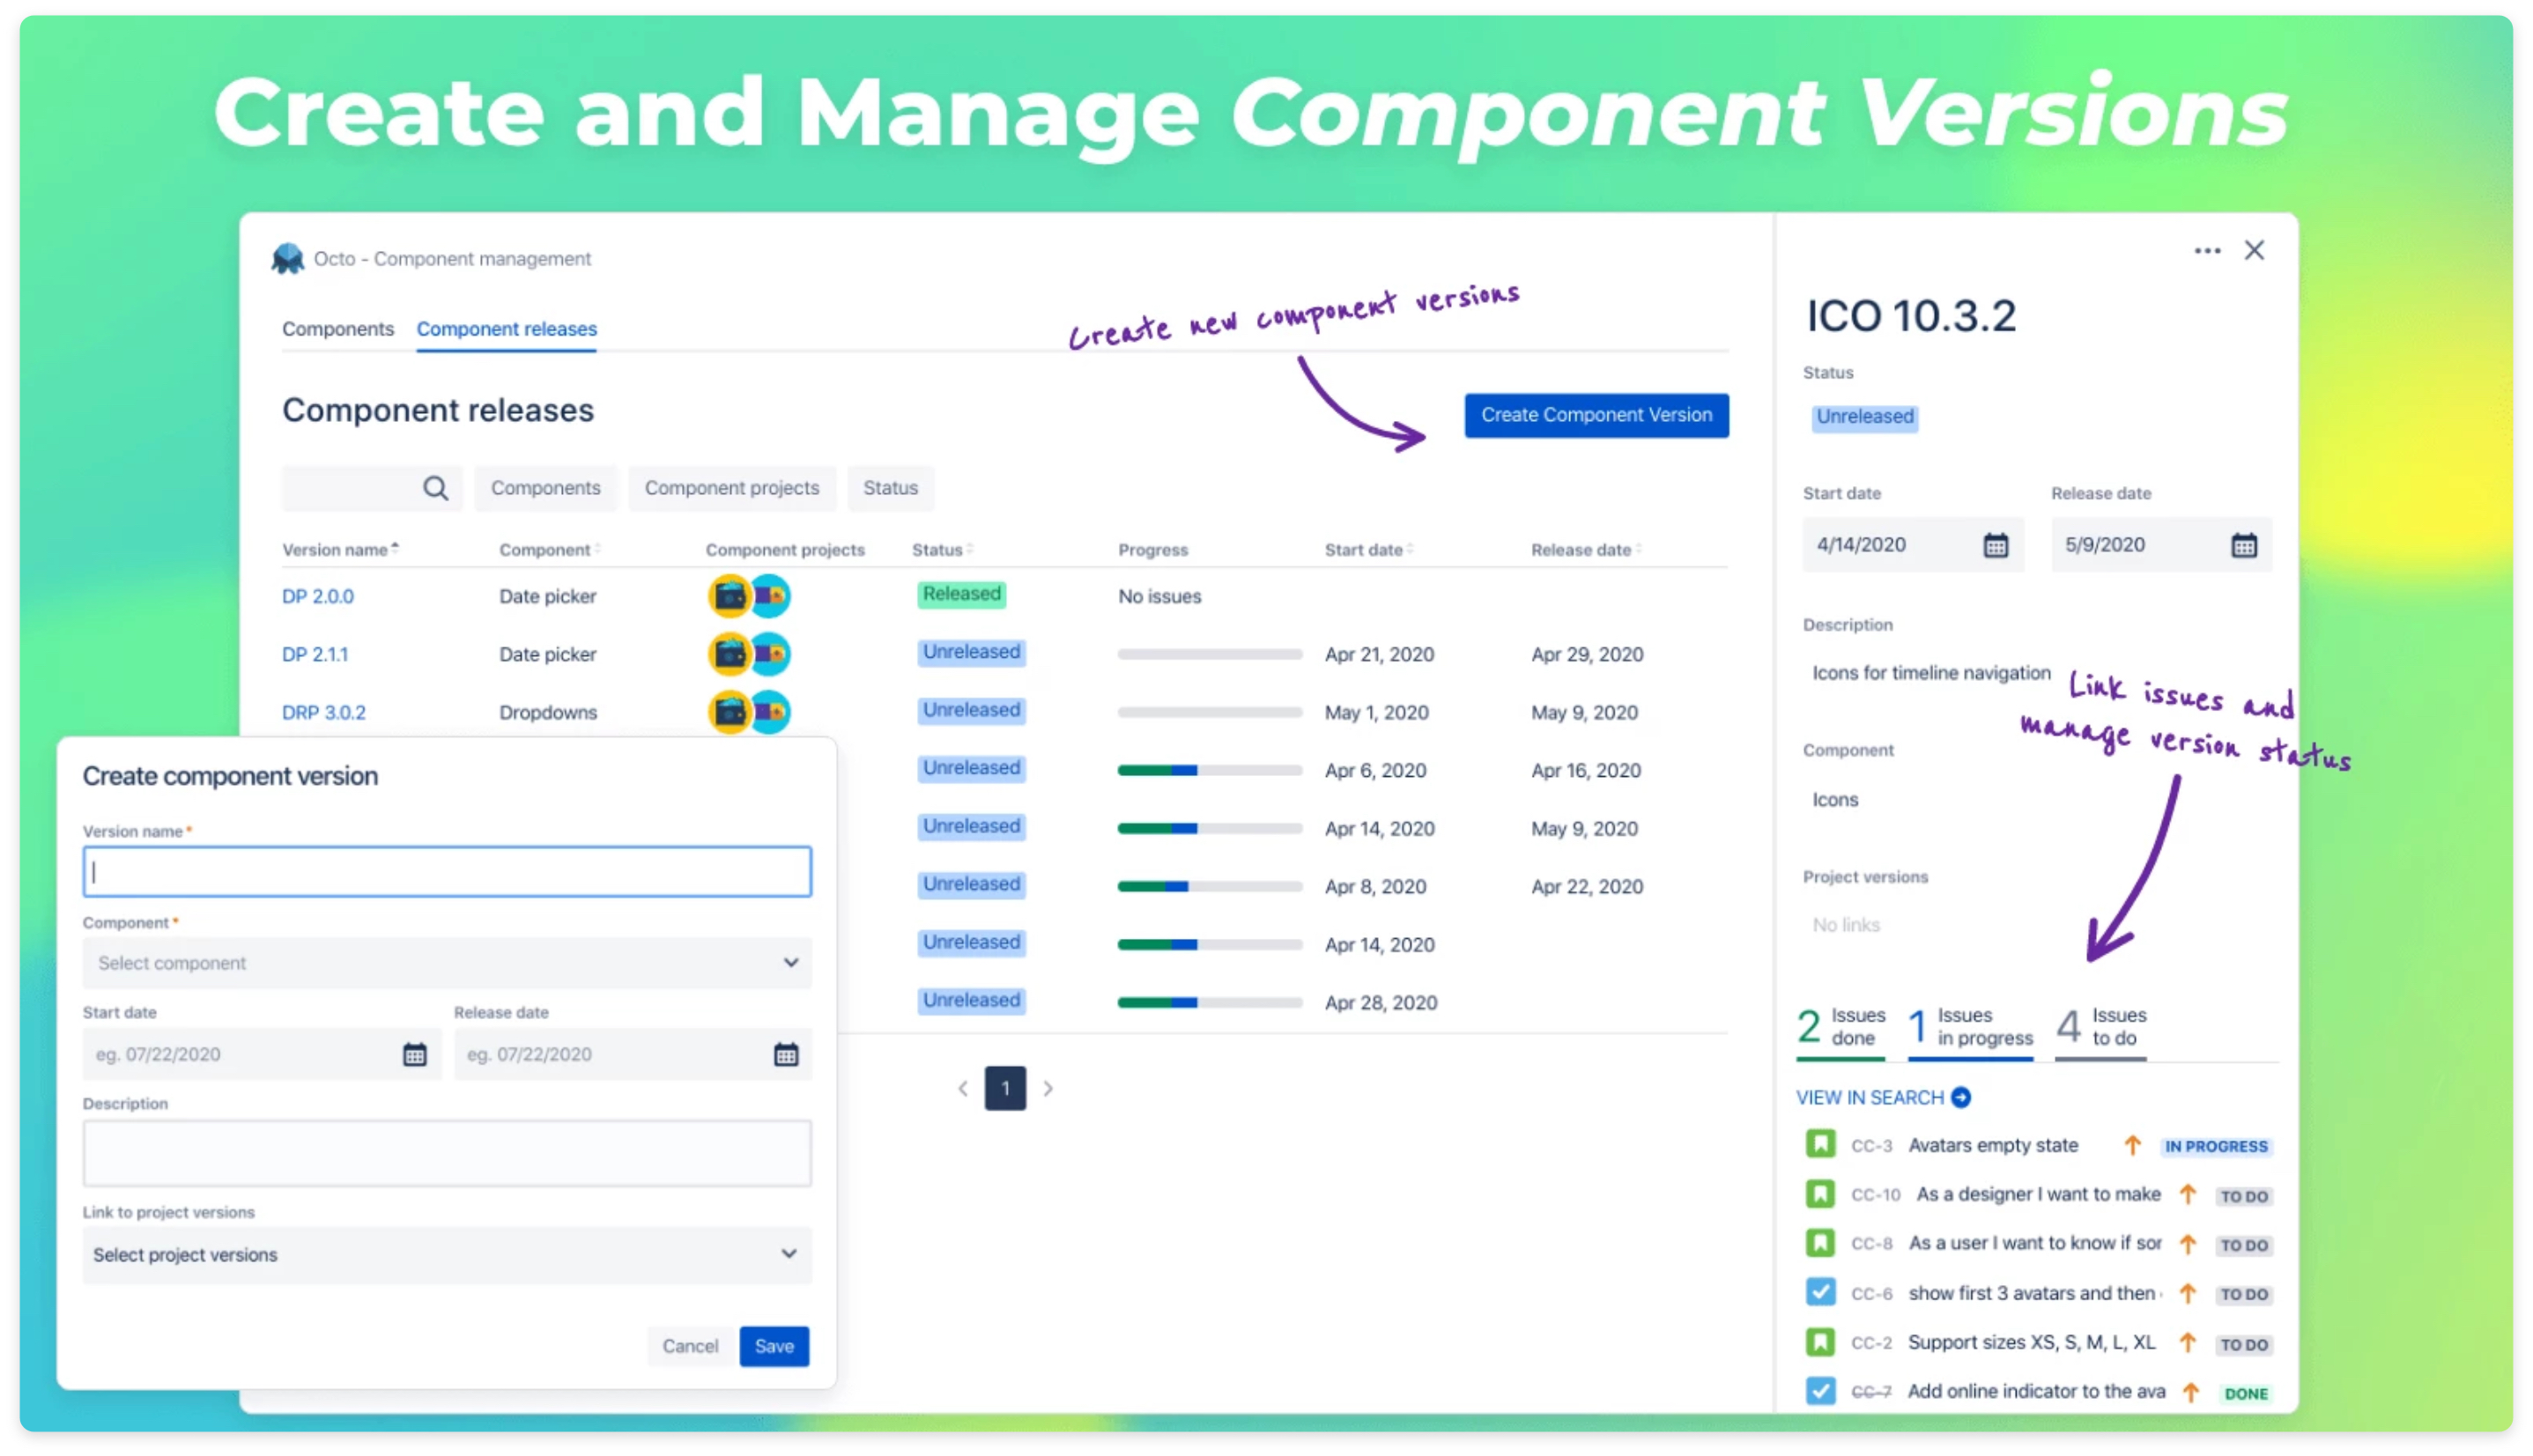2533x1456 pixels.
Task: Open the Component projects filter dropdown
Action: tap(731, 488)
